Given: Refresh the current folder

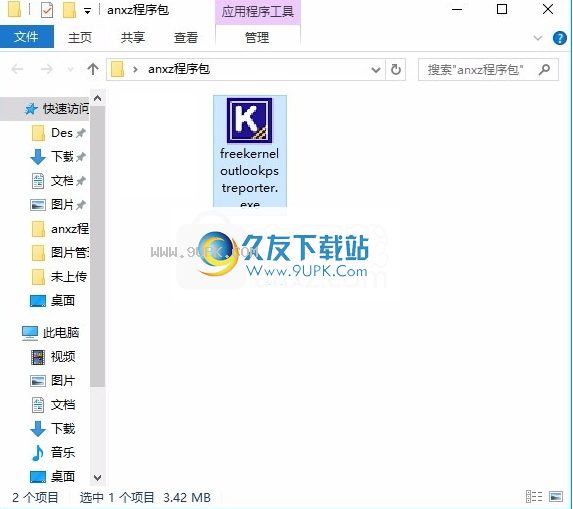Looking at the screenshot, I should click(396, 69).
